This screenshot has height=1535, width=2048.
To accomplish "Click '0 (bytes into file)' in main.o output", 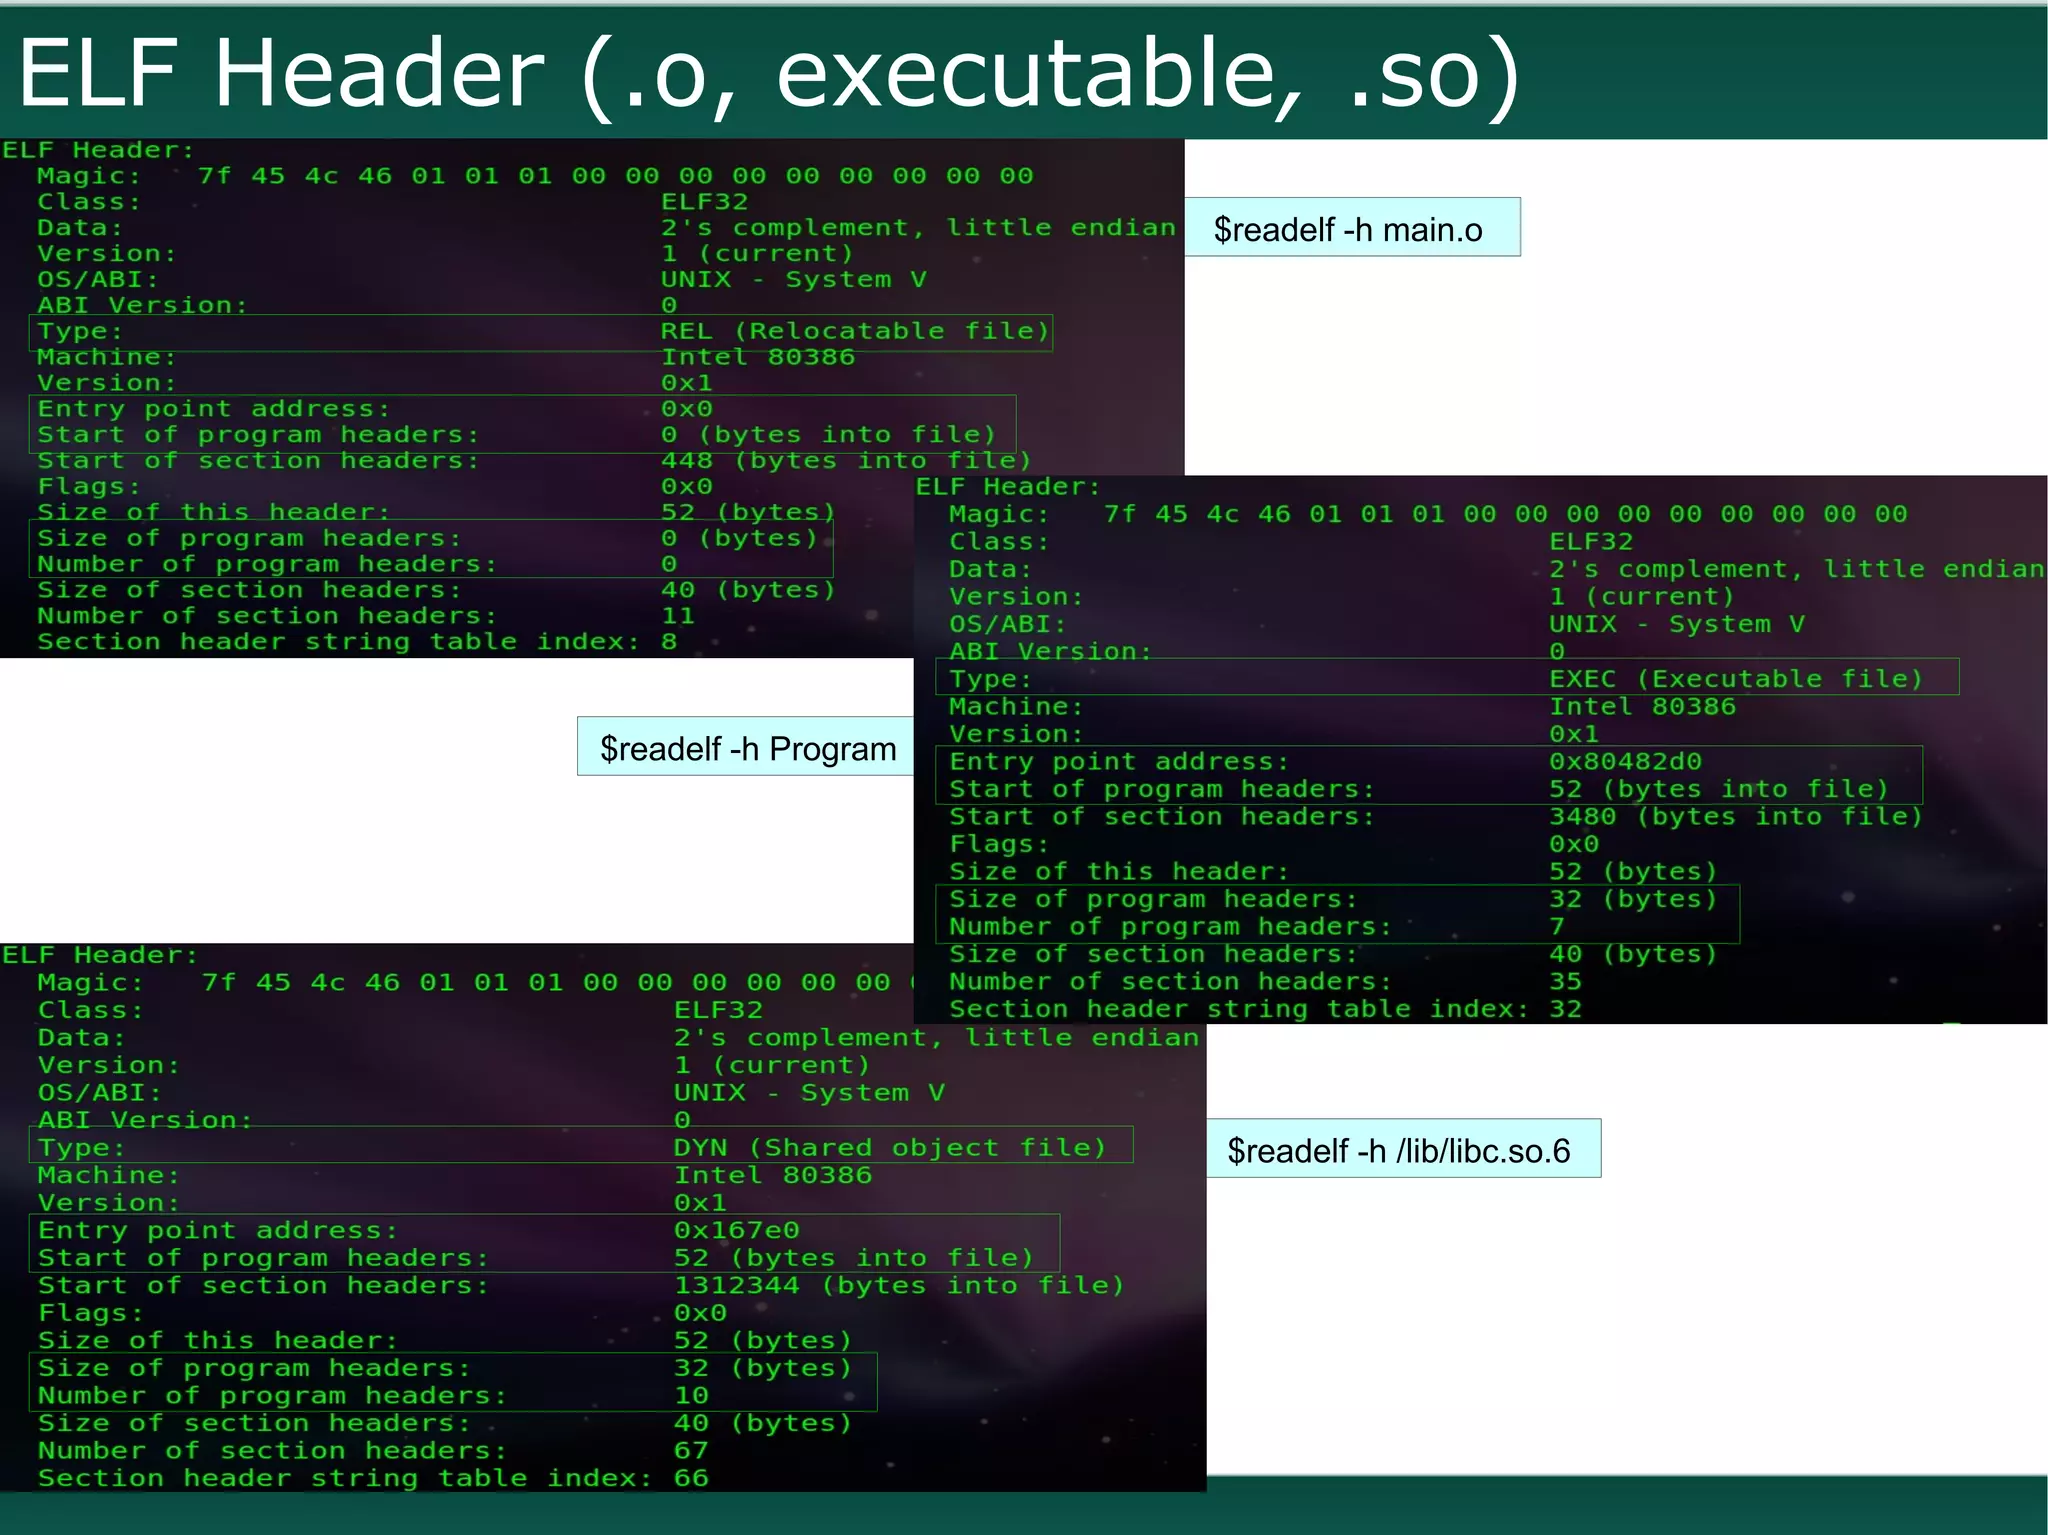I will point(828,434).
